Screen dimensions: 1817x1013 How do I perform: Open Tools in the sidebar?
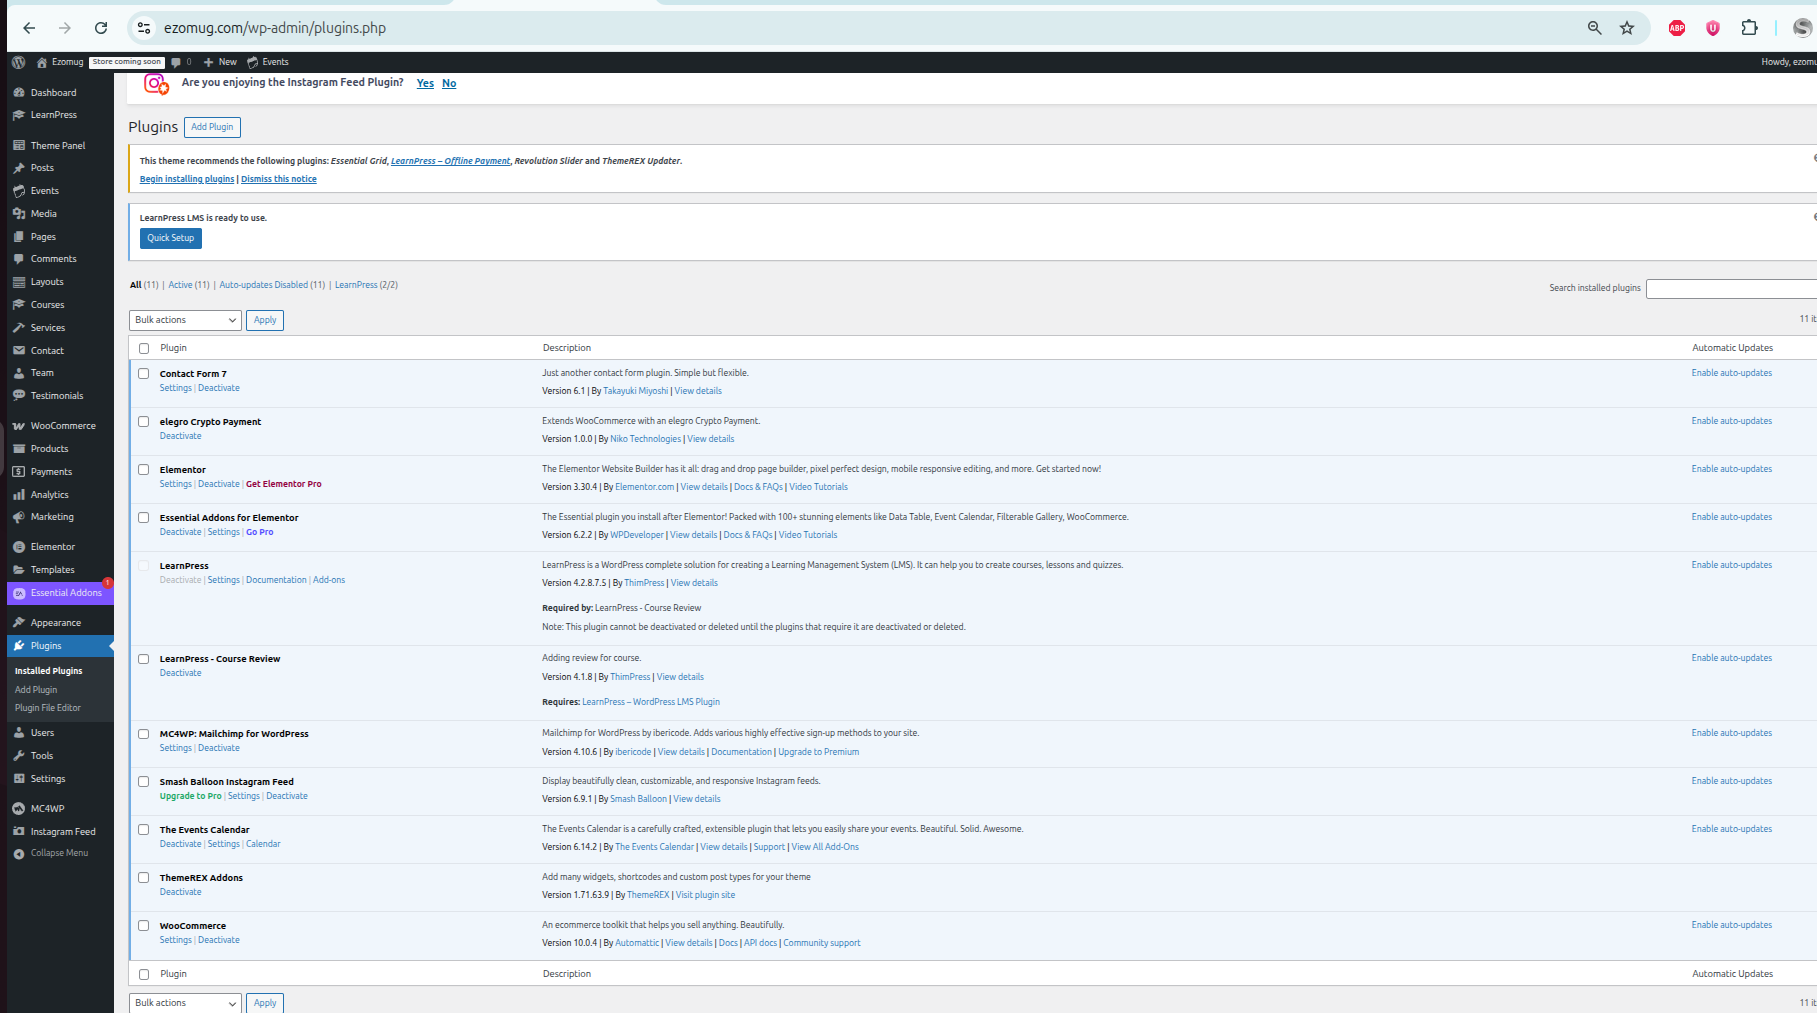point(41,756)
